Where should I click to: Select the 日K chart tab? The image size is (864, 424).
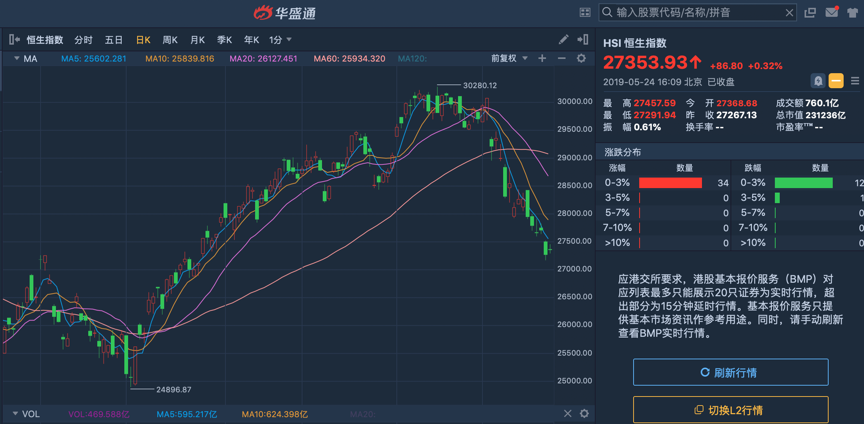coord(143,40)
